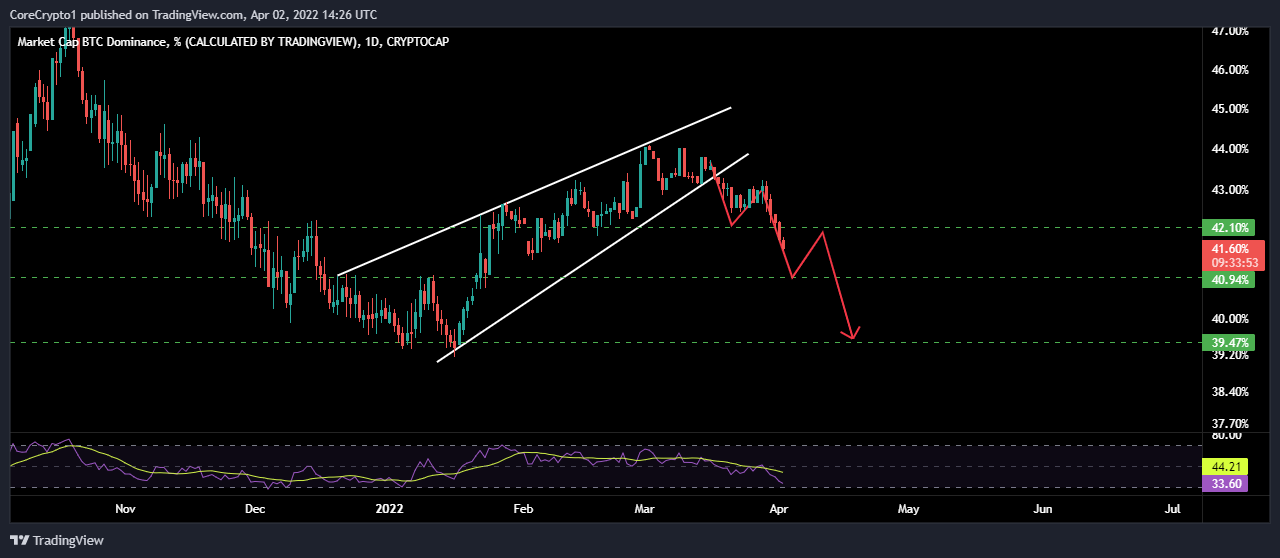Click the 37.70% price axis label
The image size is (1280, 558).
tap(1228, 424)
